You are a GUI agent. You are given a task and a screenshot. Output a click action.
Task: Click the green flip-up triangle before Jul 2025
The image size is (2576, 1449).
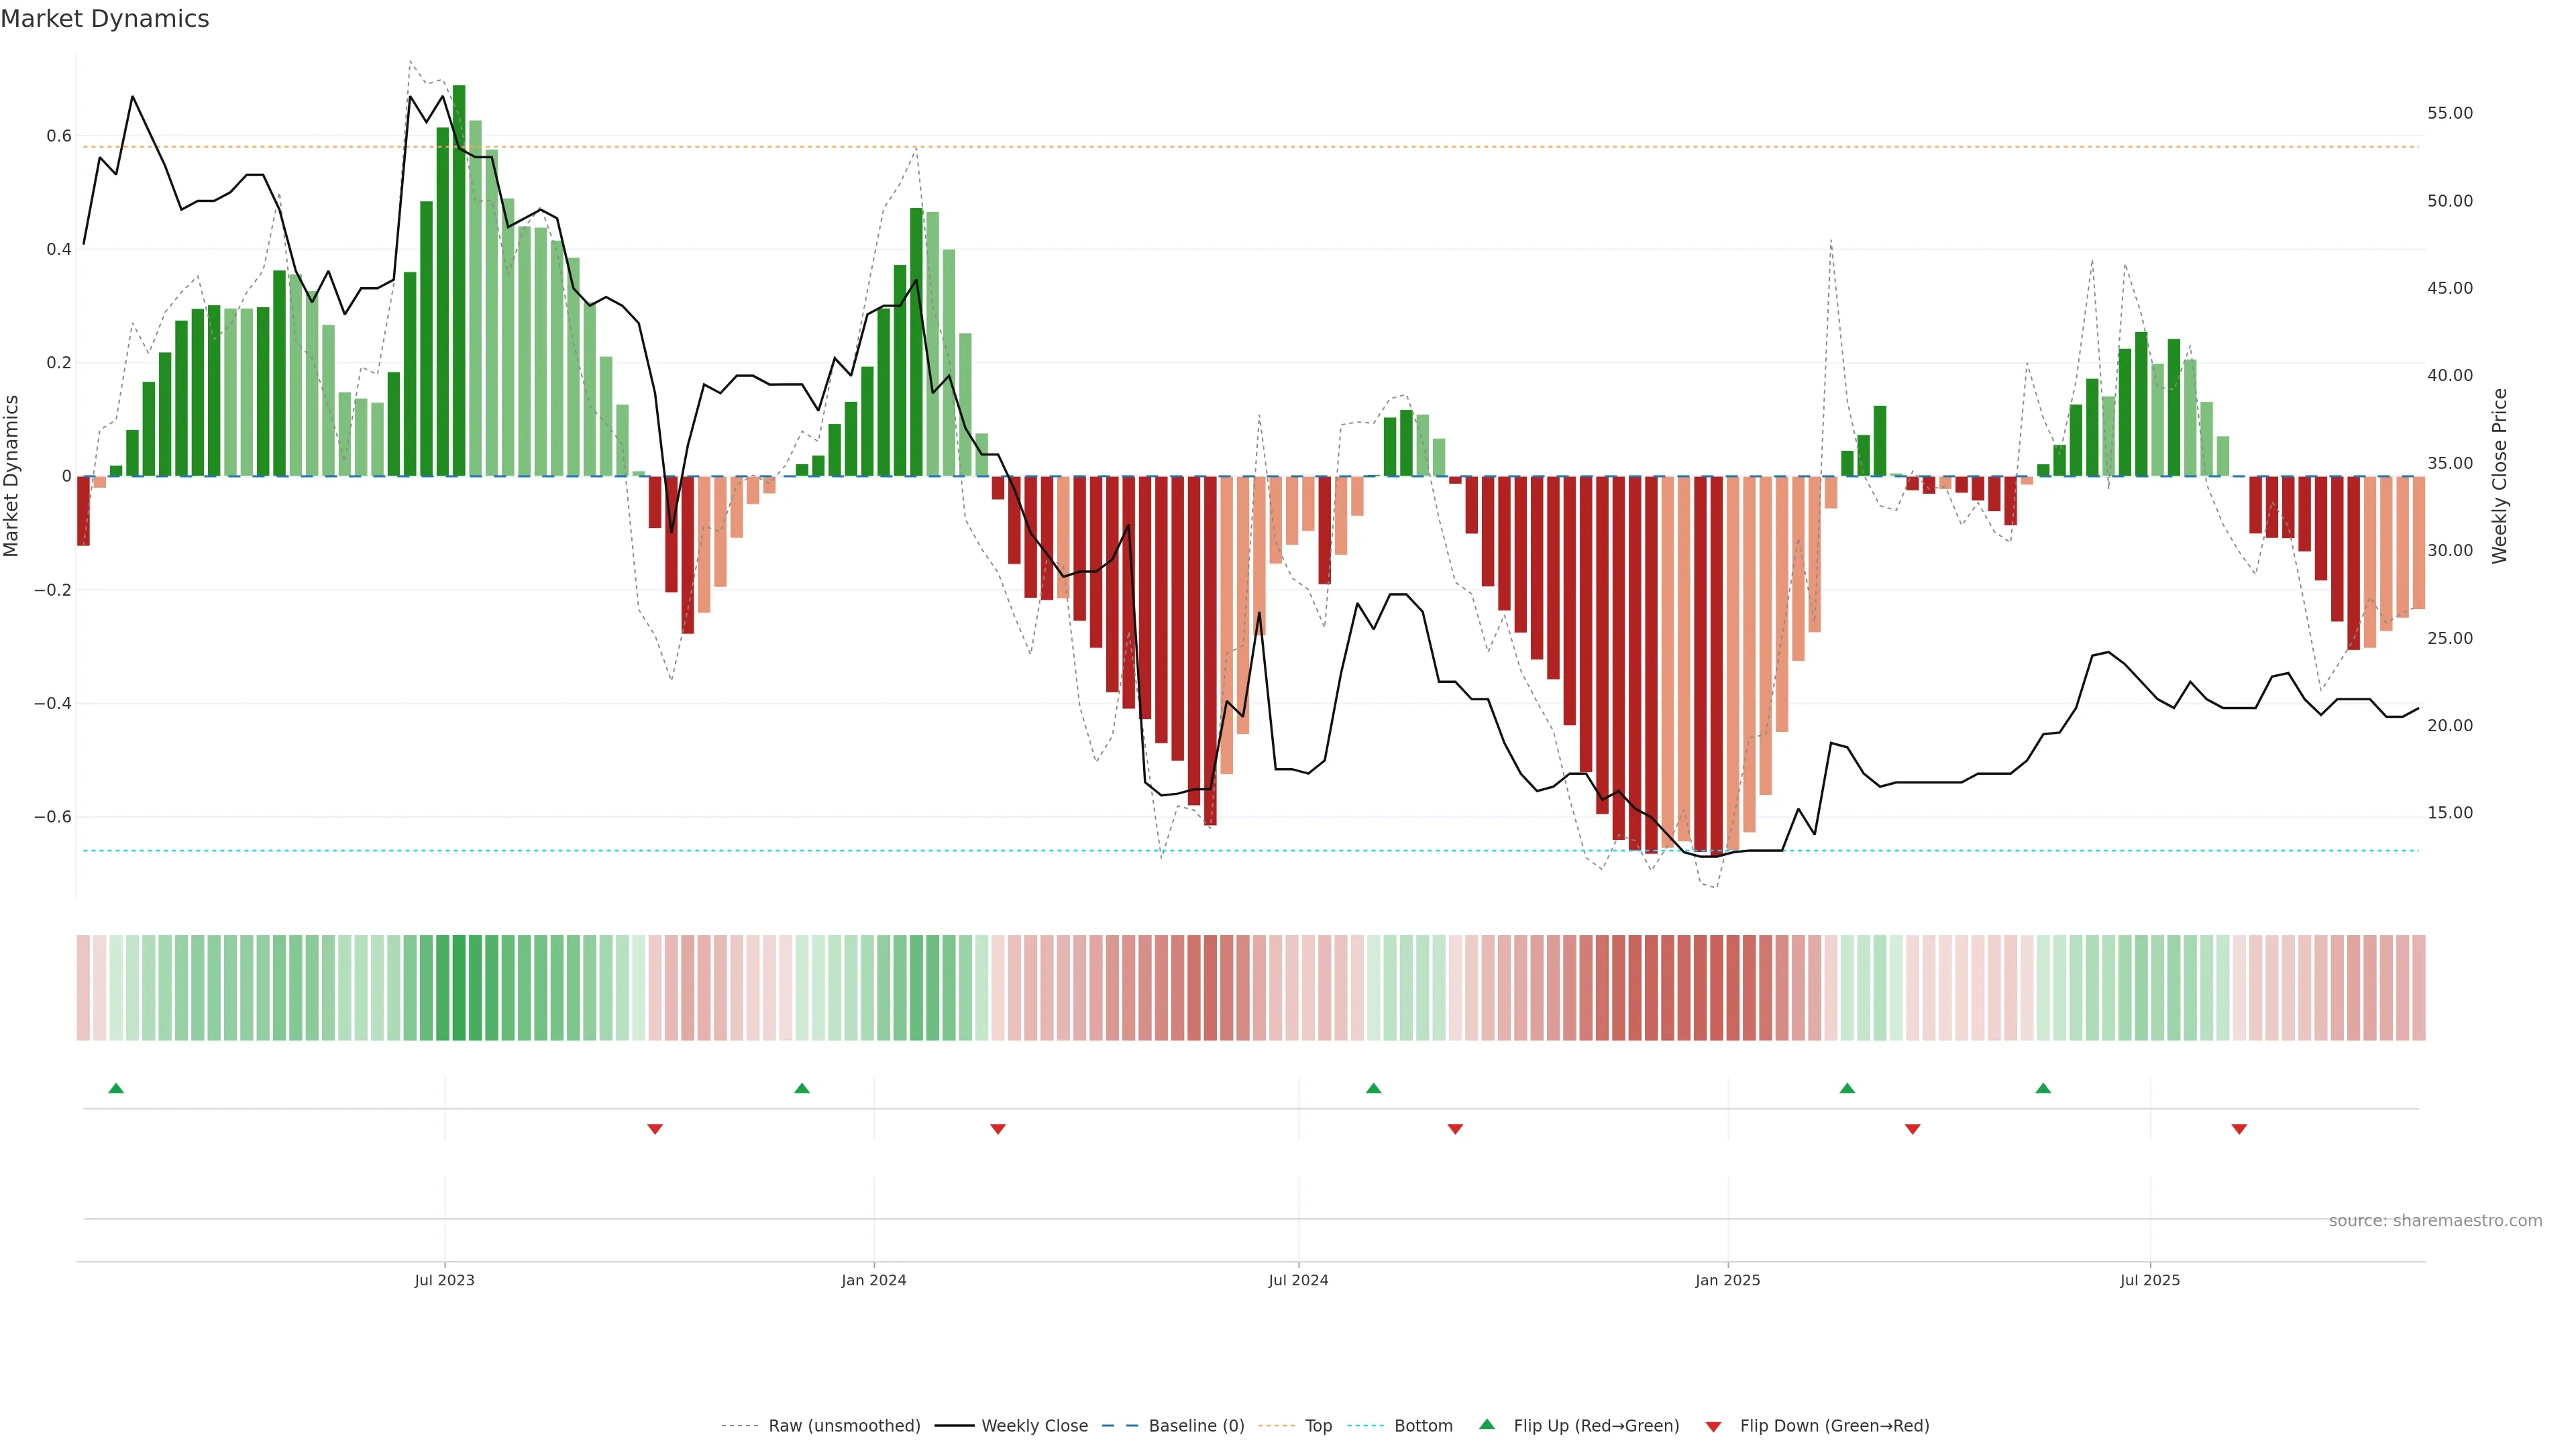click(2043, 1088)
